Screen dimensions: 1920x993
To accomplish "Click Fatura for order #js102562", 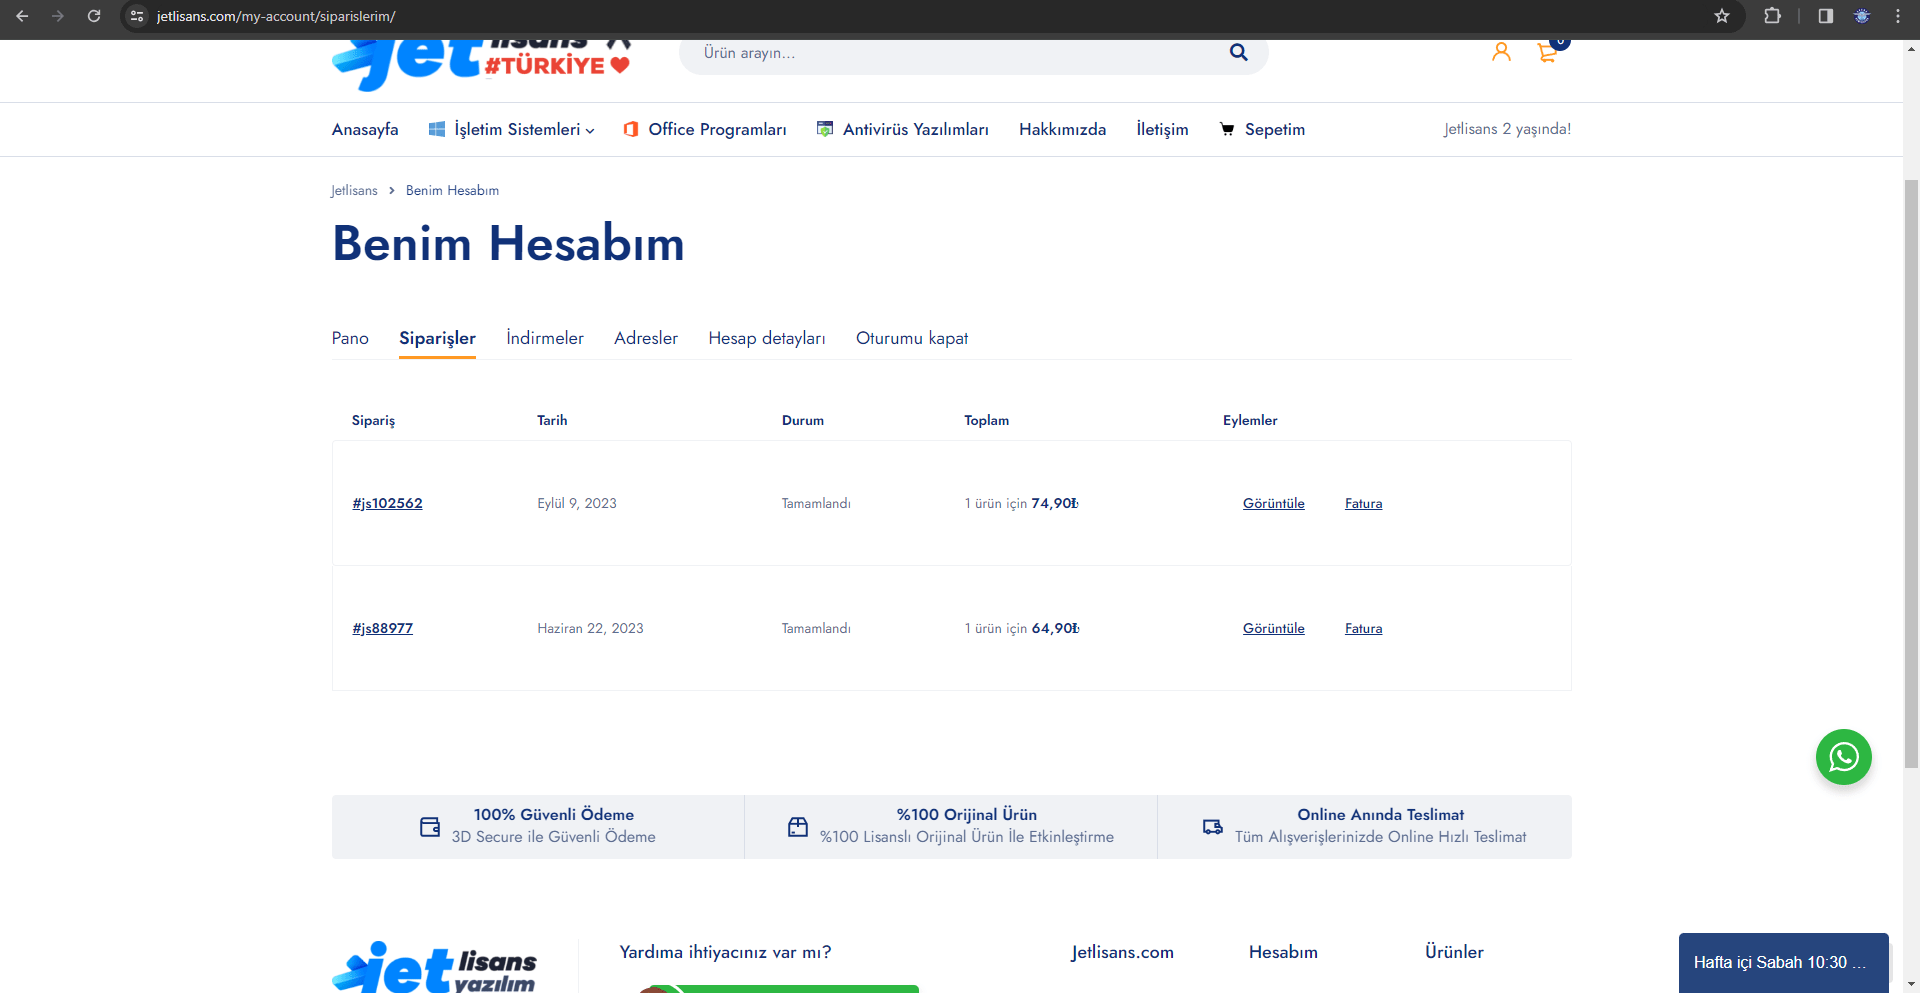I will coord(1363,503).
